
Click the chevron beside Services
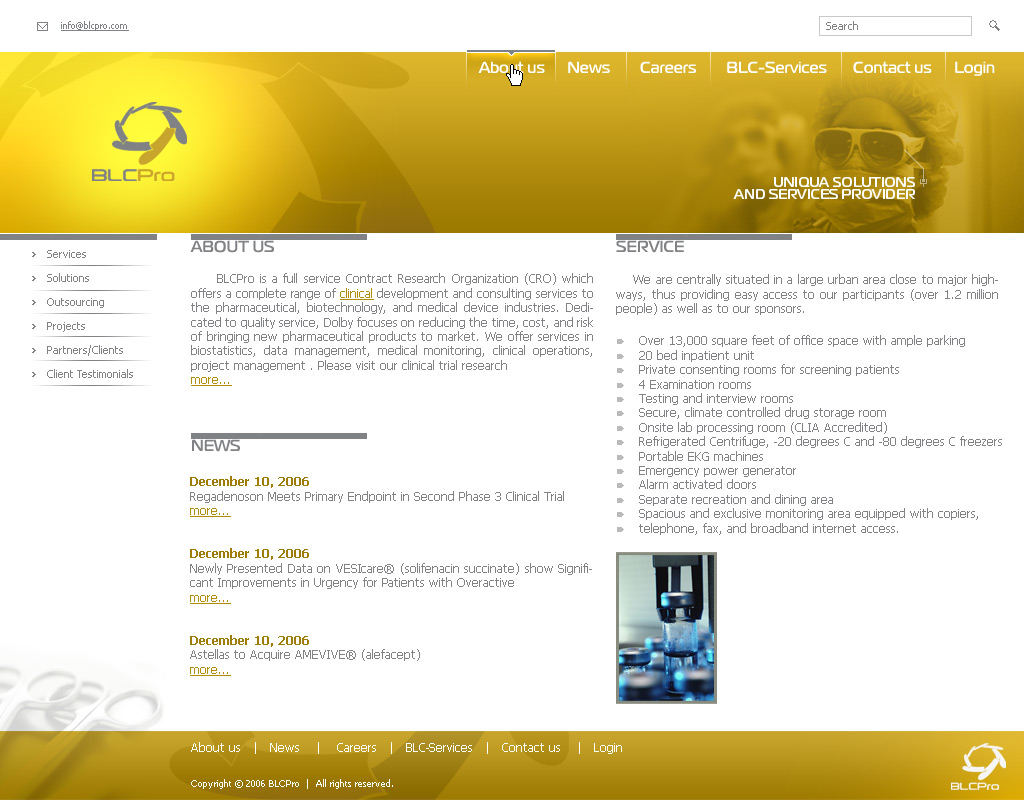[x=34, y=254]
